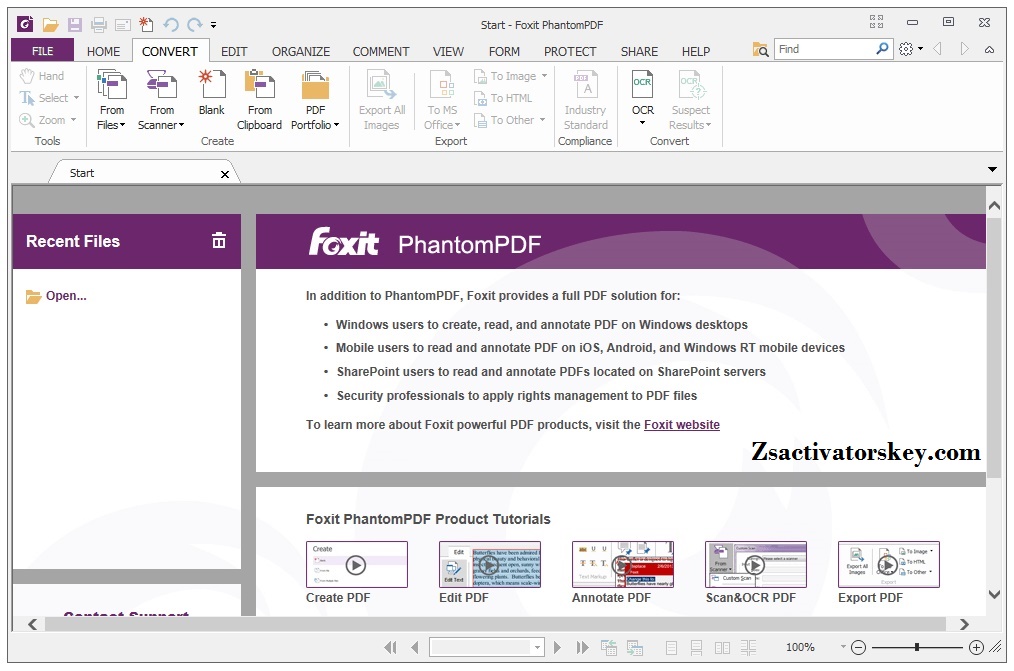This screenshot has height=671, width=1014.
Task: Select continuous page view layout
Action: click(x=696, y=647)
